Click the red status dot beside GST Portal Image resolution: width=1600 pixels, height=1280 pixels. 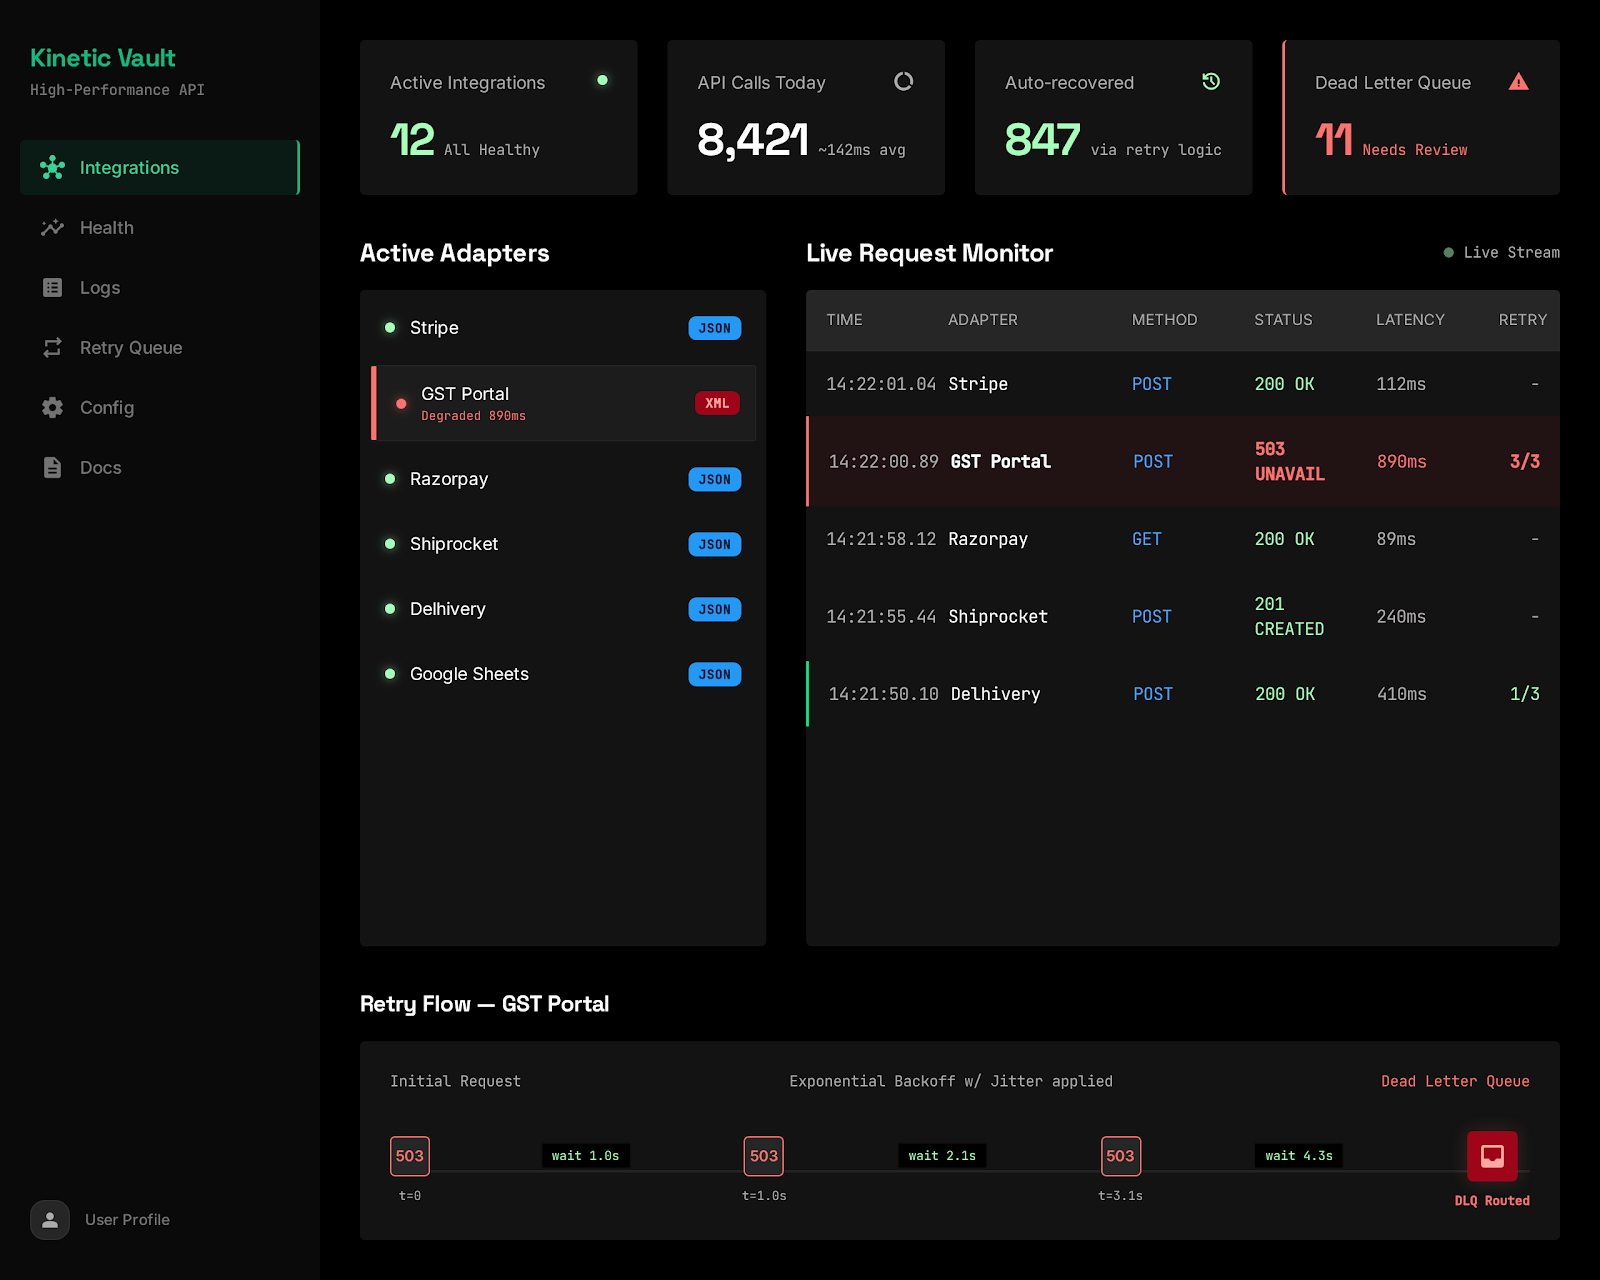pyautogui.click(x=401, y=404)
